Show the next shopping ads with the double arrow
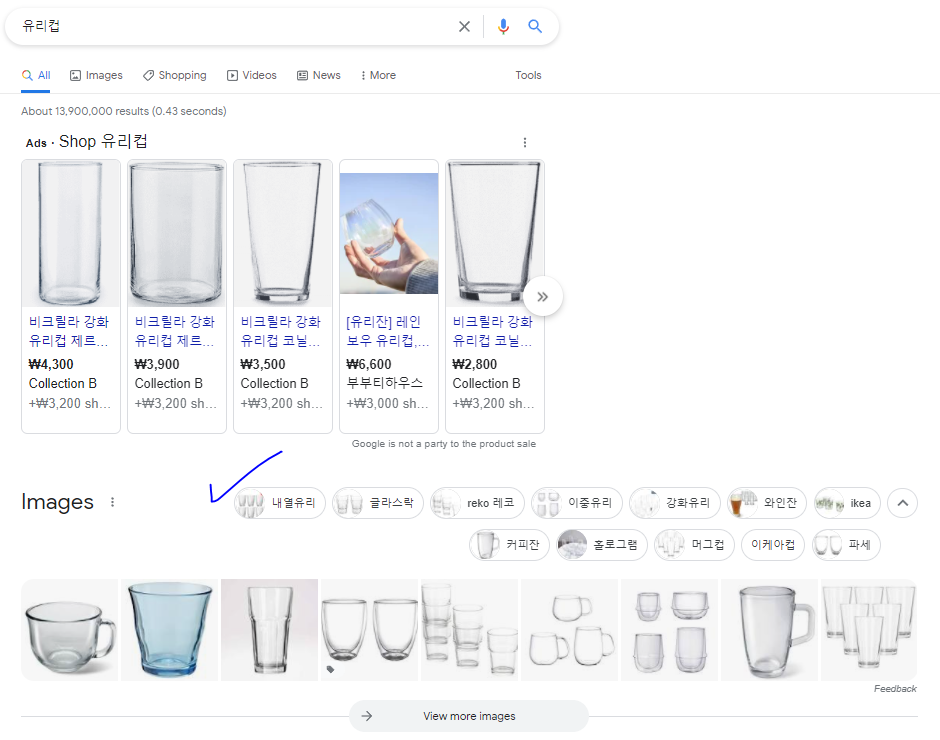This screenshot has width=940, height=740. 543,296
